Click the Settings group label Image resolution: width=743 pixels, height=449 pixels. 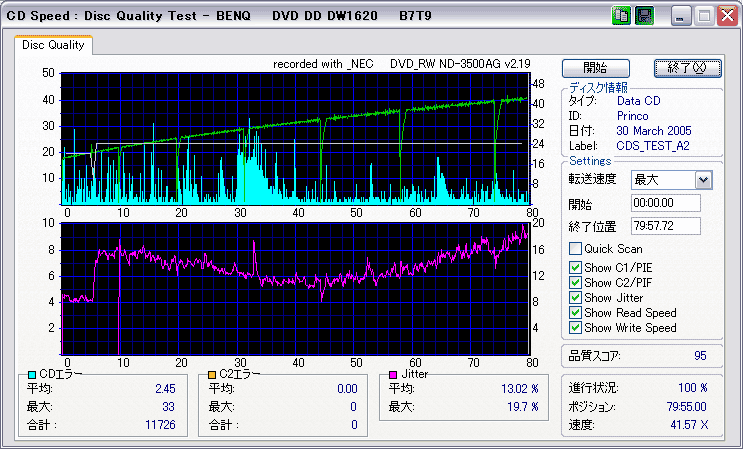(590, 161)
